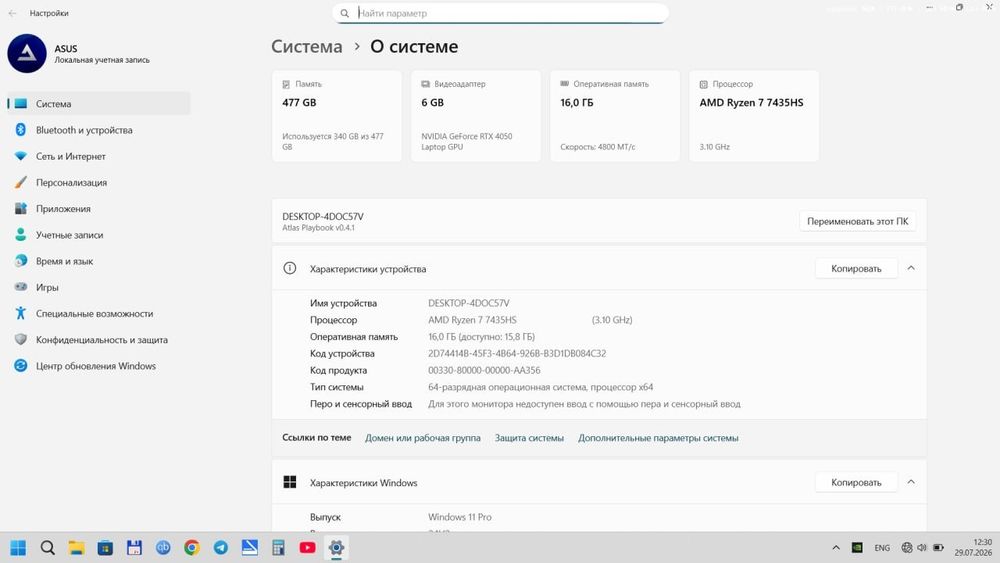Collapse Характеристики Windows section
The image size is (1000, 563).
[911, 482]
